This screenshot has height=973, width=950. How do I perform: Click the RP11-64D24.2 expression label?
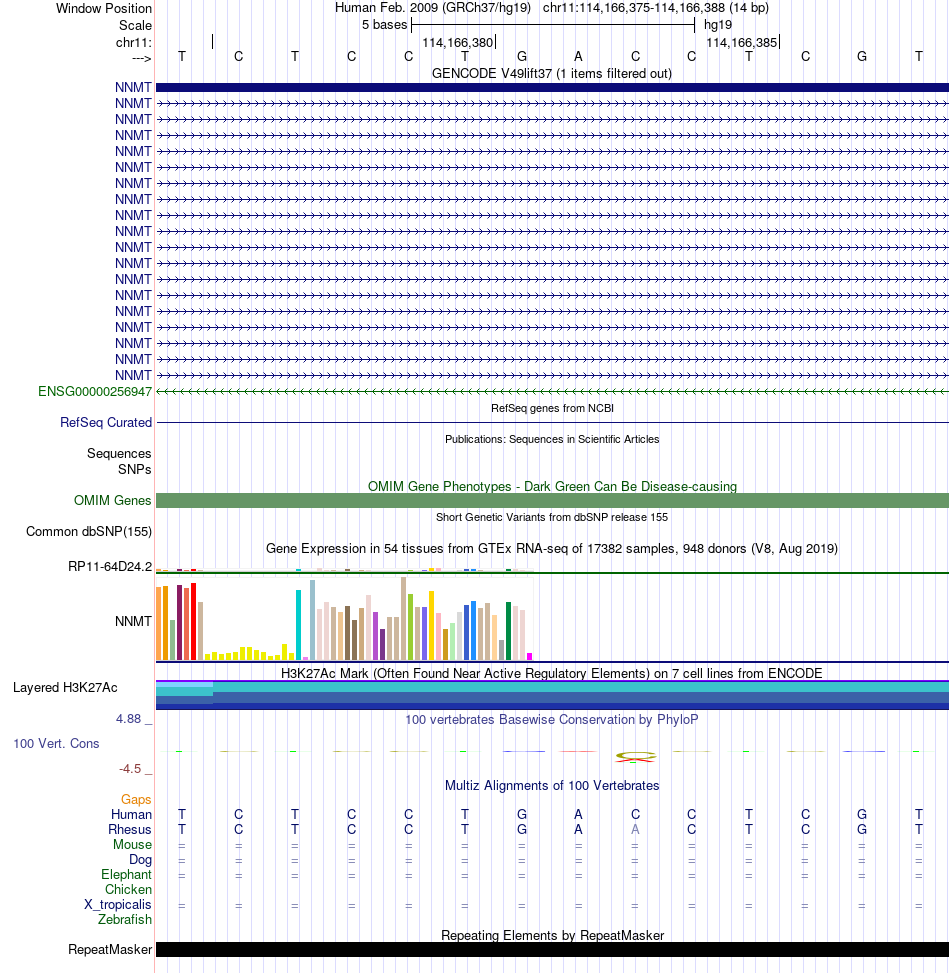coord(110,567)
